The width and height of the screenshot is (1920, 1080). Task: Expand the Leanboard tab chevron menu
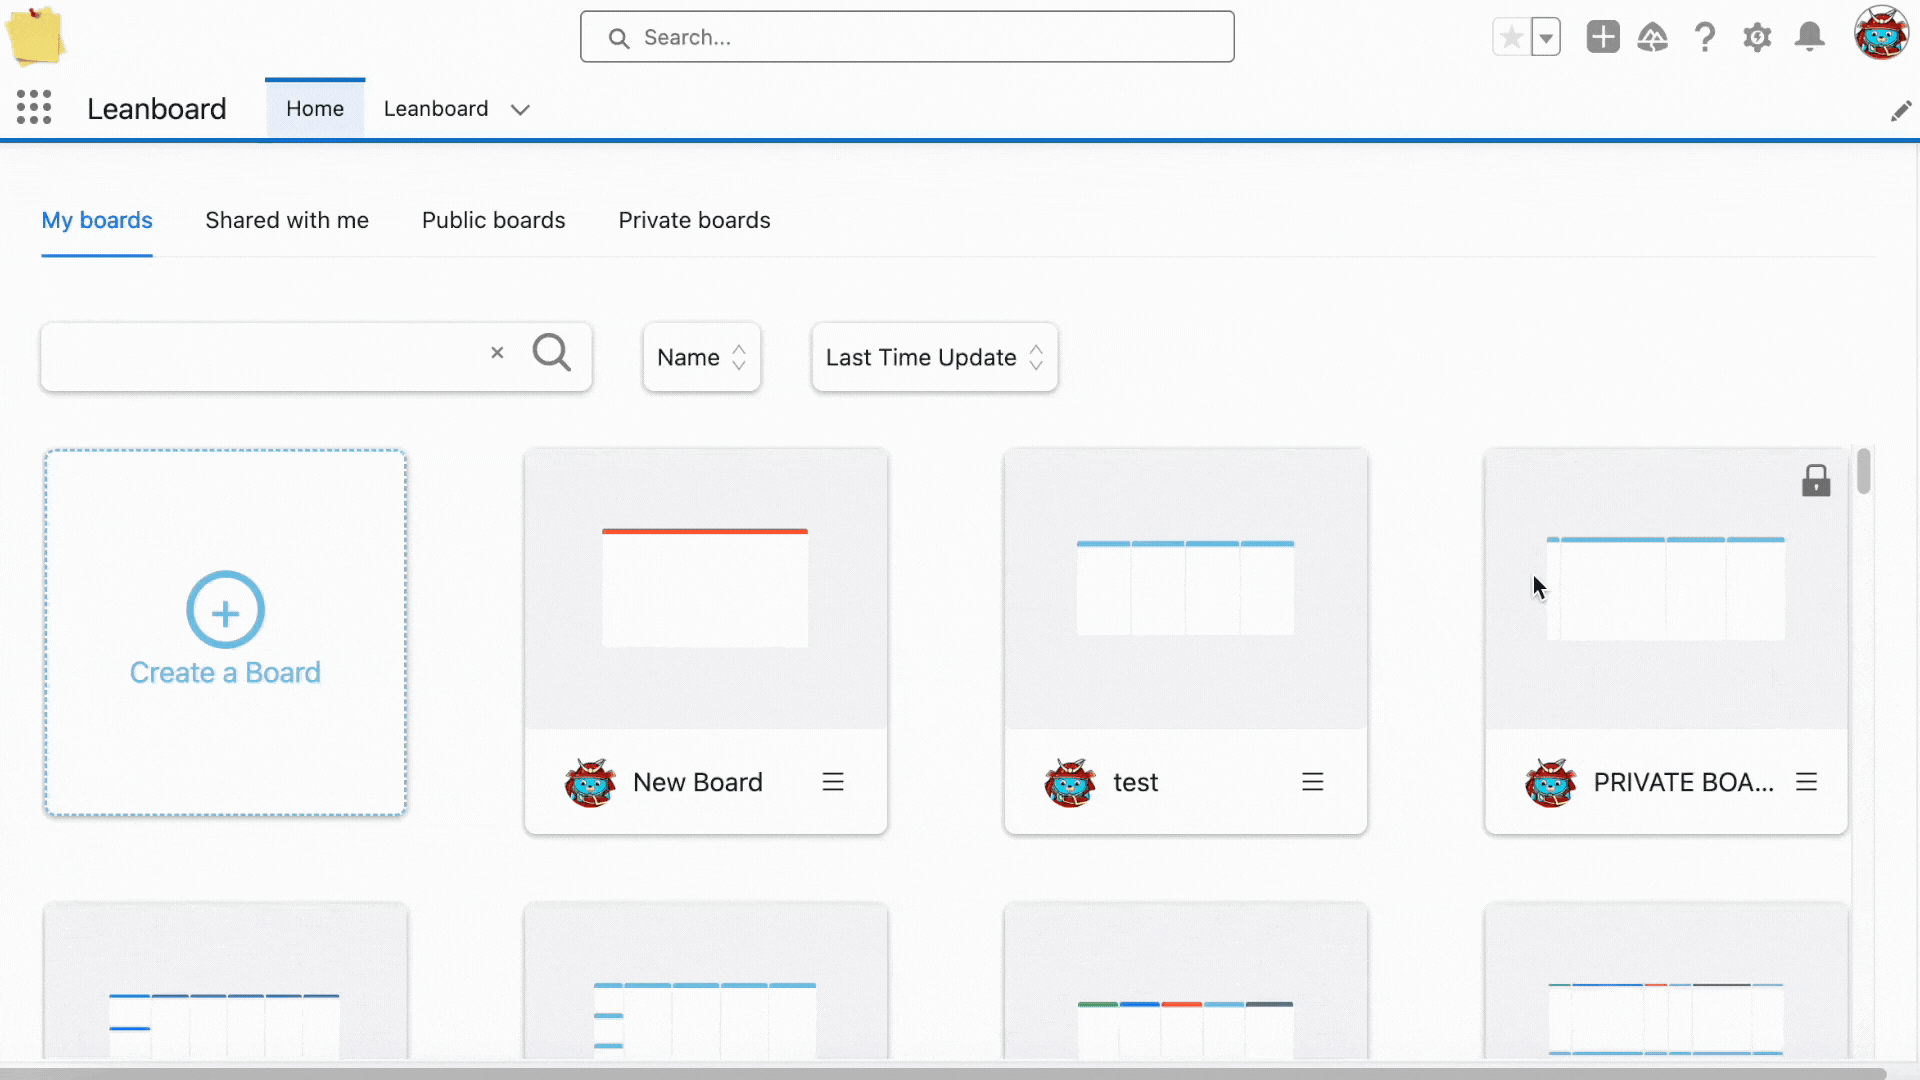tap(520, 109)
